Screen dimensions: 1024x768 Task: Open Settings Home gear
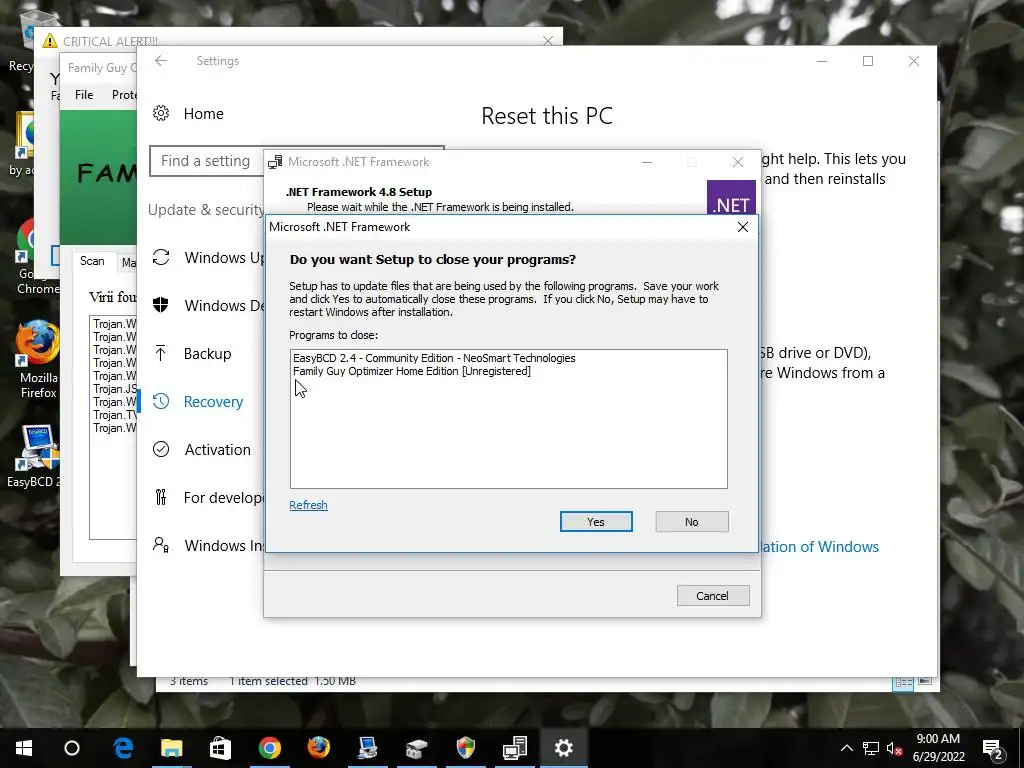pos(161,114)
